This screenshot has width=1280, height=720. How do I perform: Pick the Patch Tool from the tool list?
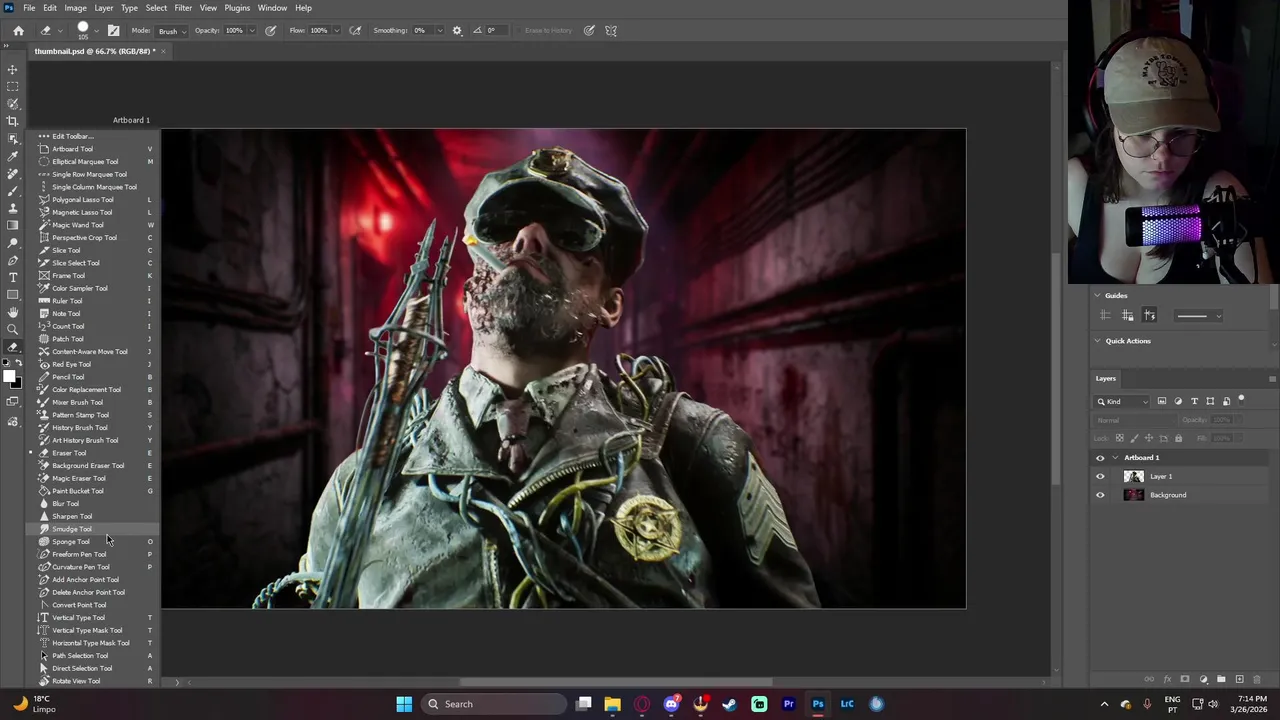[x=67, y=339]
